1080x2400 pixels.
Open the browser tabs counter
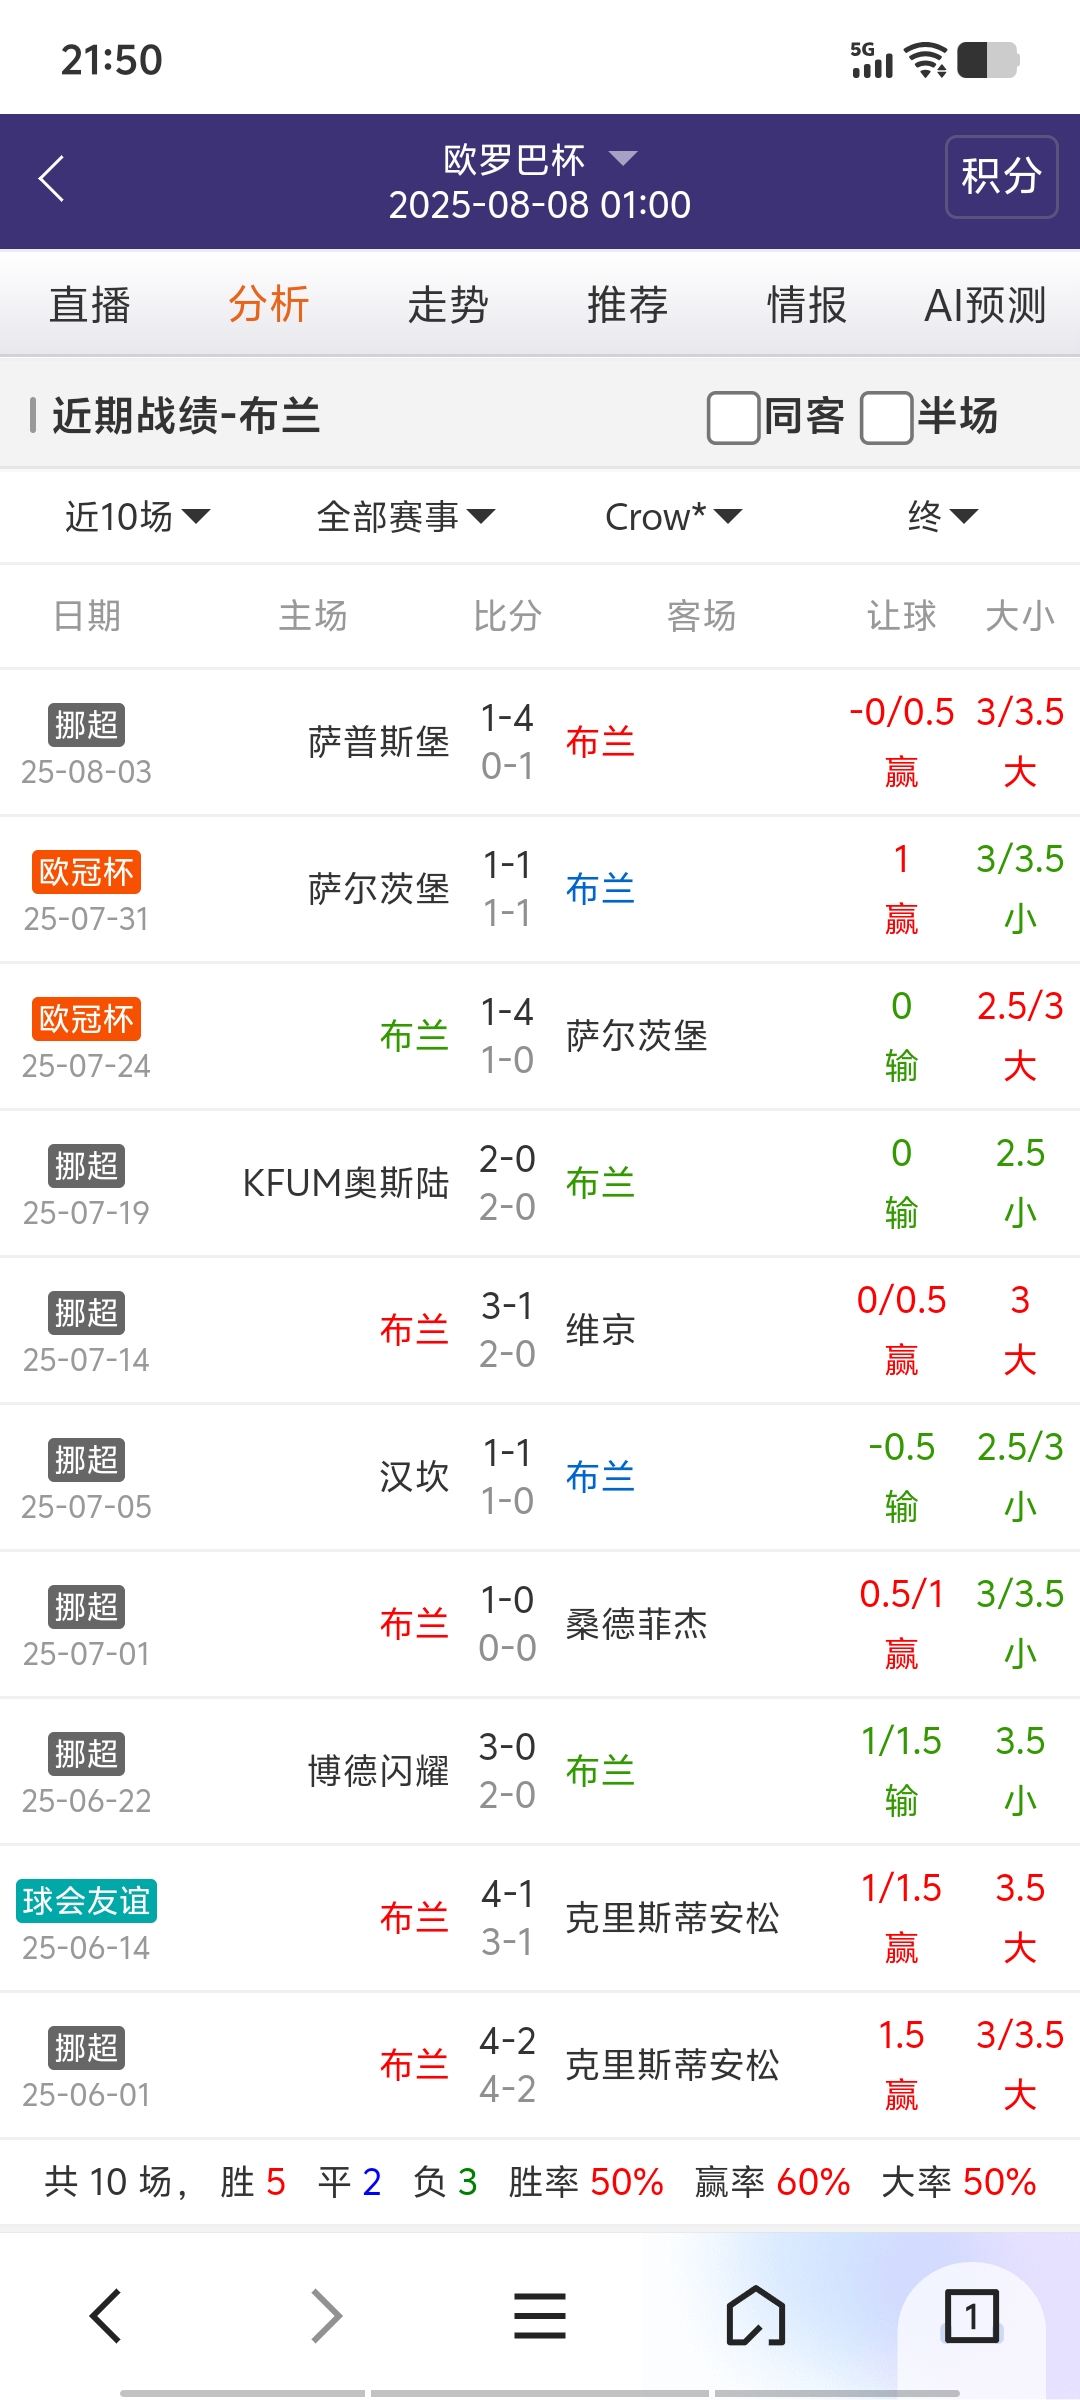click(x=971, y=2315)
